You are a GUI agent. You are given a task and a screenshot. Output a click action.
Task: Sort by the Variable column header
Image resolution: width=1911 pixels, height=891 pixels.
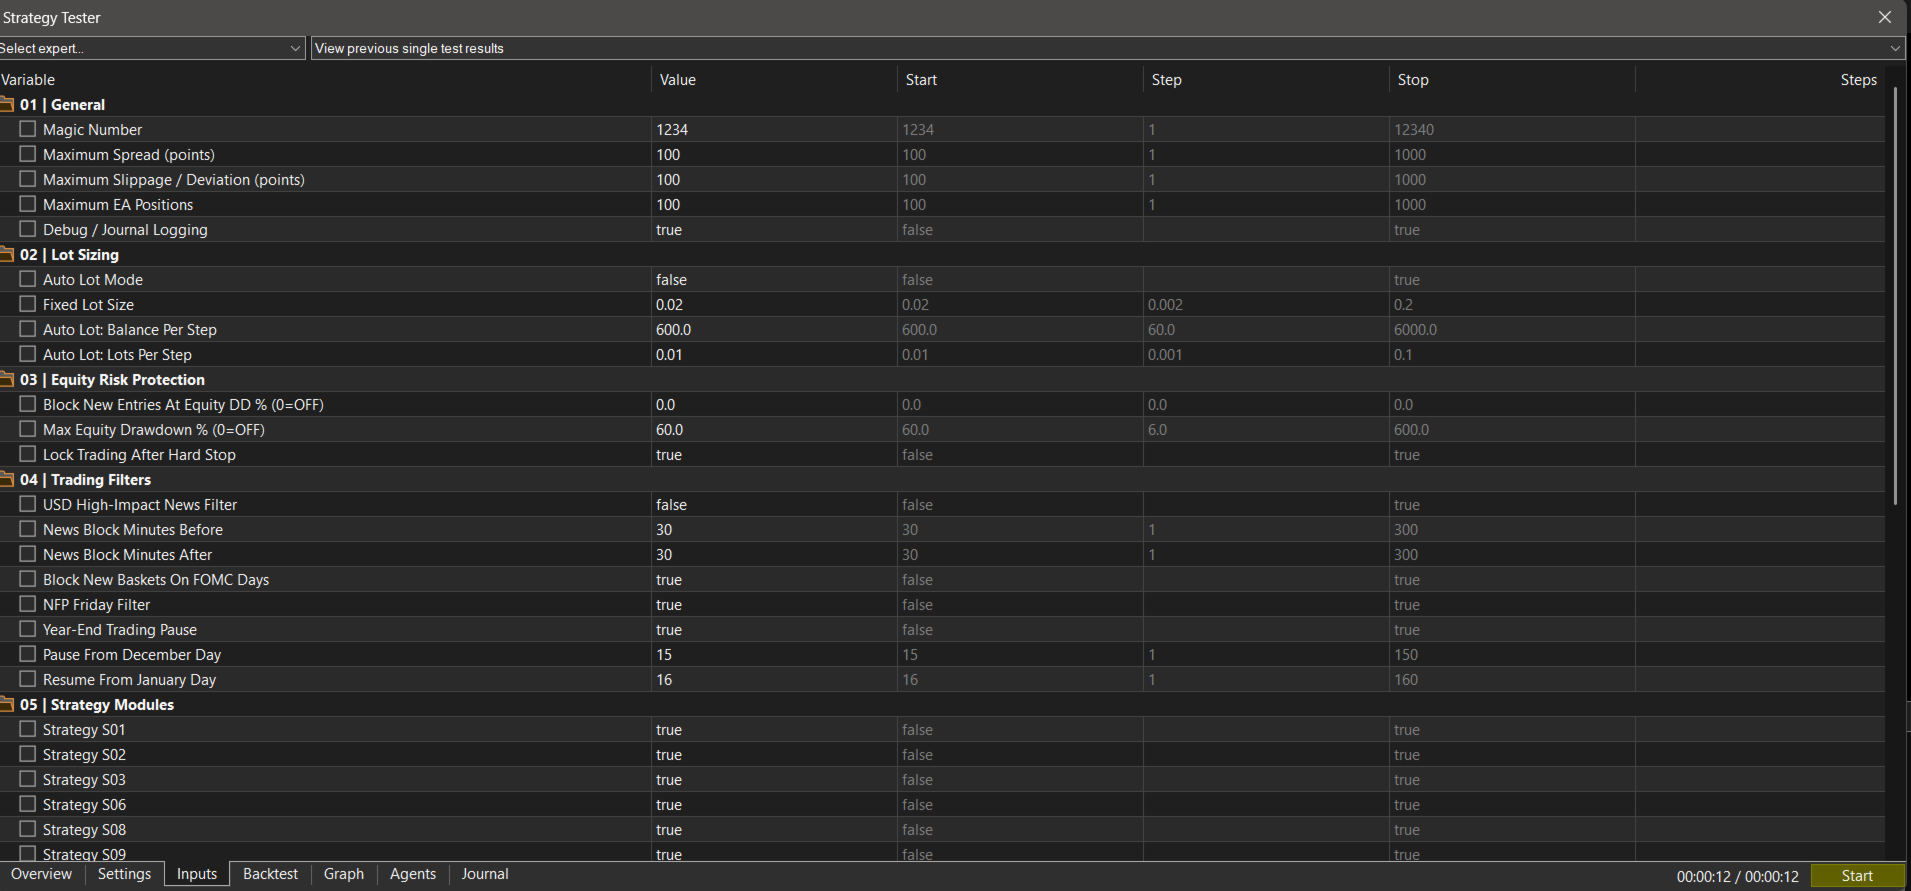(325, 80)
